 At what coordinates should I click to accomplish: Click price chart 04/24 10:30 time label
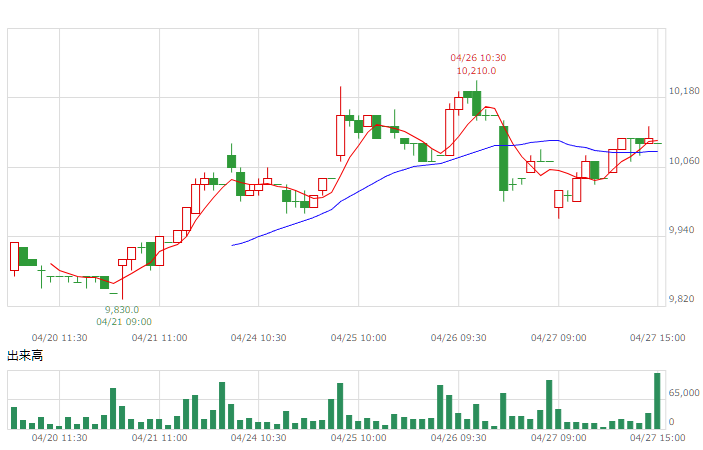[258, 338]
